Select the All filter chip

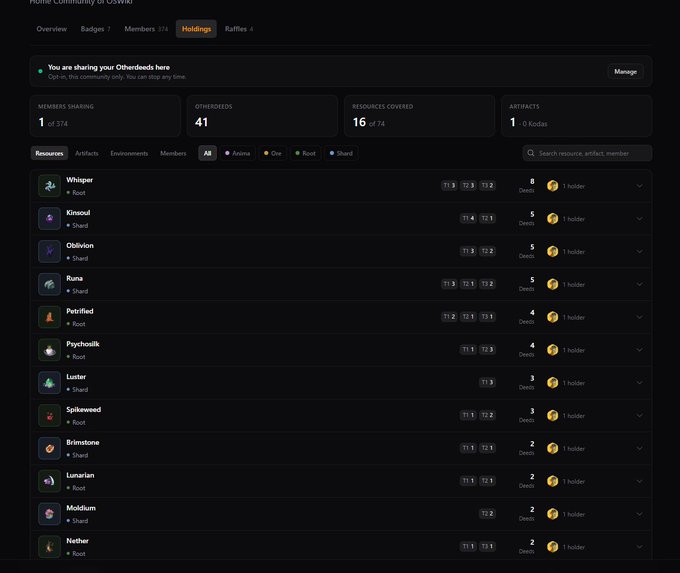pyautogui.click(x=207, y=153)
